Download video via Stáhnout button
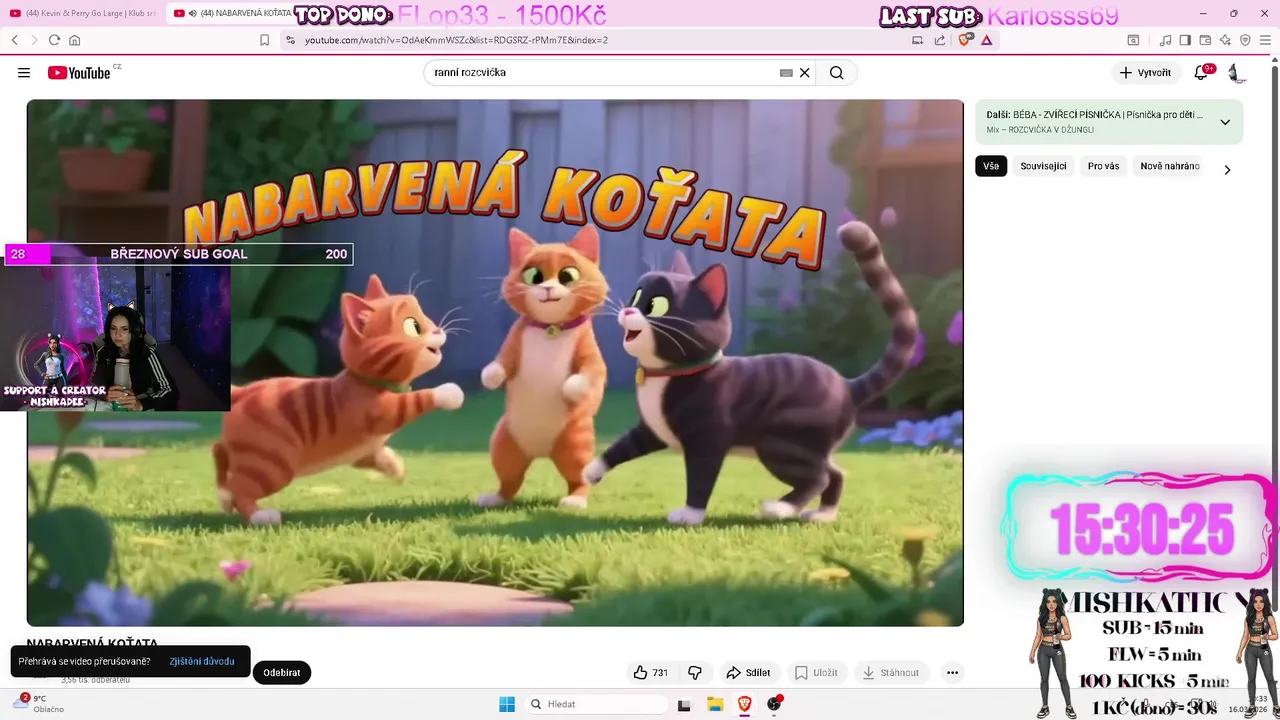Screen dimensions: 1280x720 coord(891,673)
